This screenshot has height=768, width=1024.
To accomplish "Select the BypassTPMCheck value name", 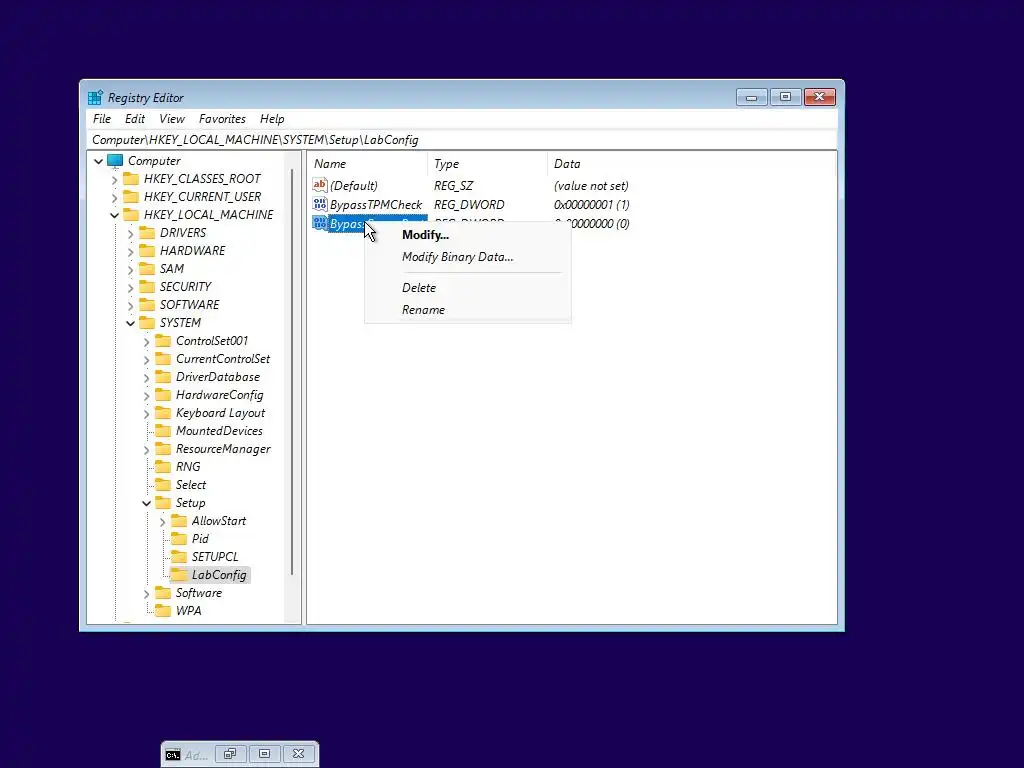I will coord(376,204).
